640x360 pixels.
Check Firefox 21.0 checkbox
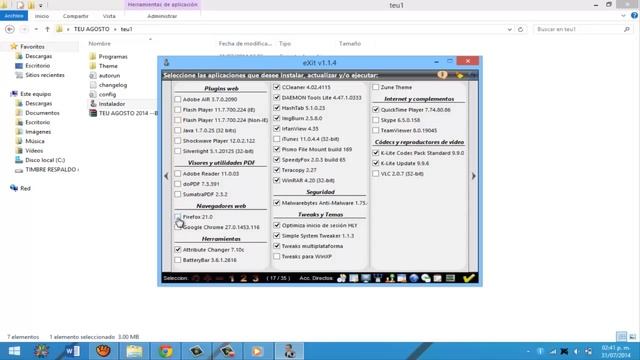pos(178,216)
